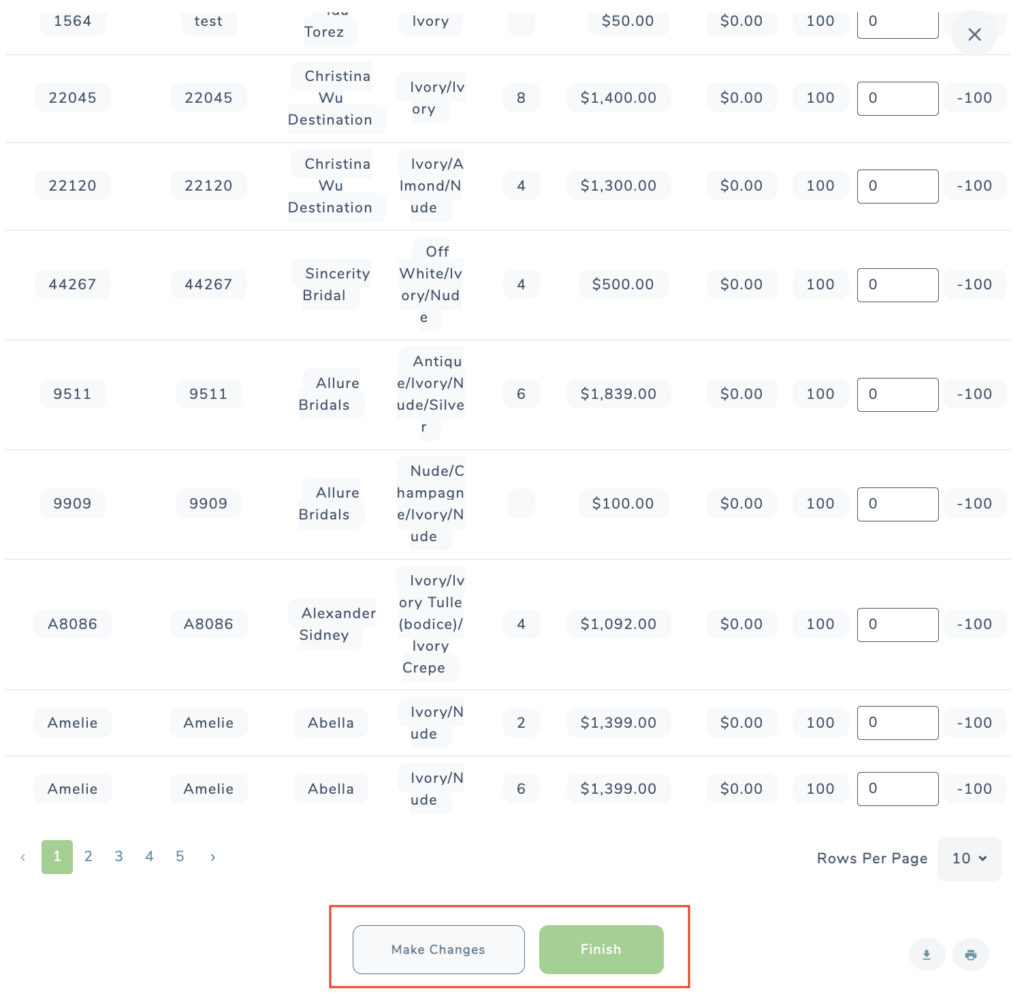Click the download icon at bottom right
Viewport: 1024px width, 998px height.
click(926, 955)
